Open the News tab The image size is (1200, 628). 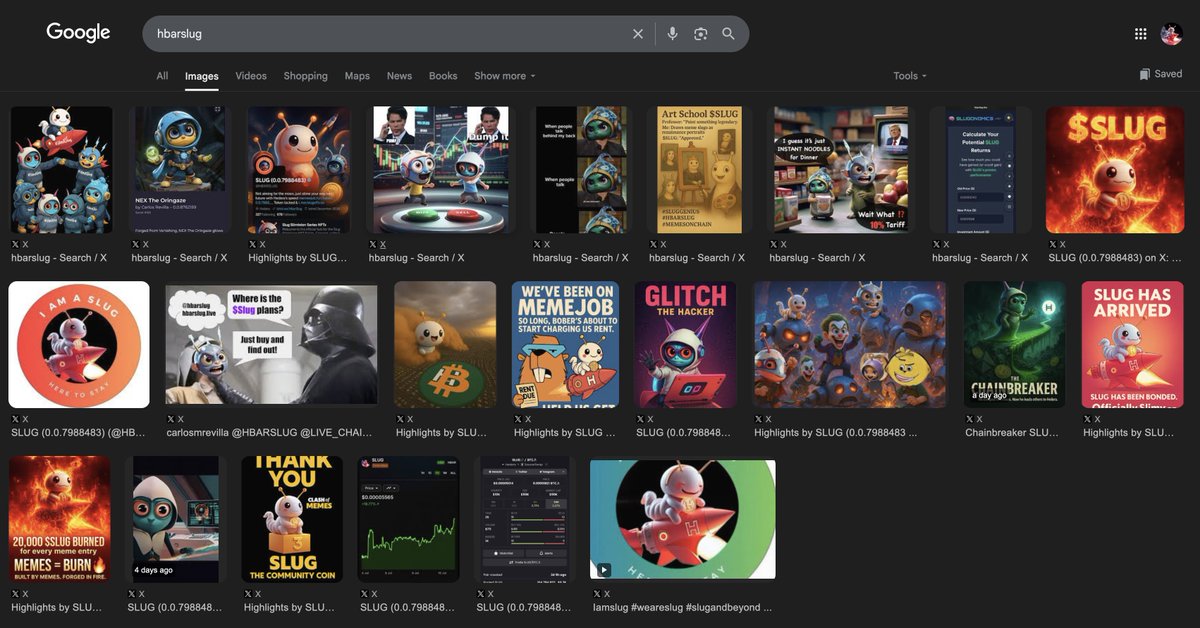399,76
